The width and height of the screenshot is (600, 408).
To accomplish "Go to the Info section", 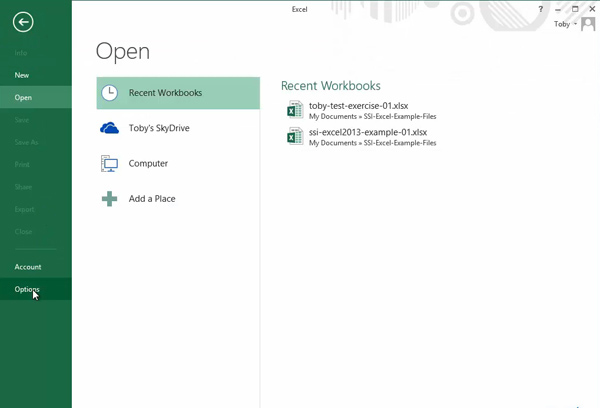I will pos(21,53).
